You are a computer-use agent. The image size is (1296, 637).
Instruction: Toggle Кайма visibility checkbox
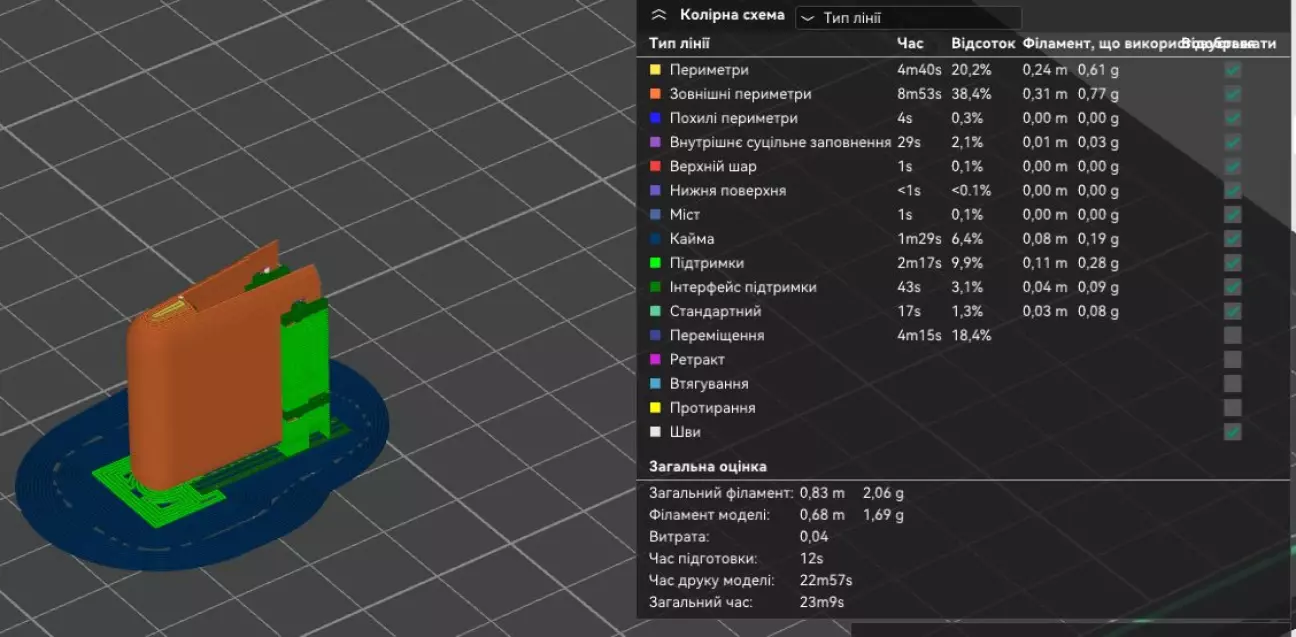click(x=1233, y=239)
